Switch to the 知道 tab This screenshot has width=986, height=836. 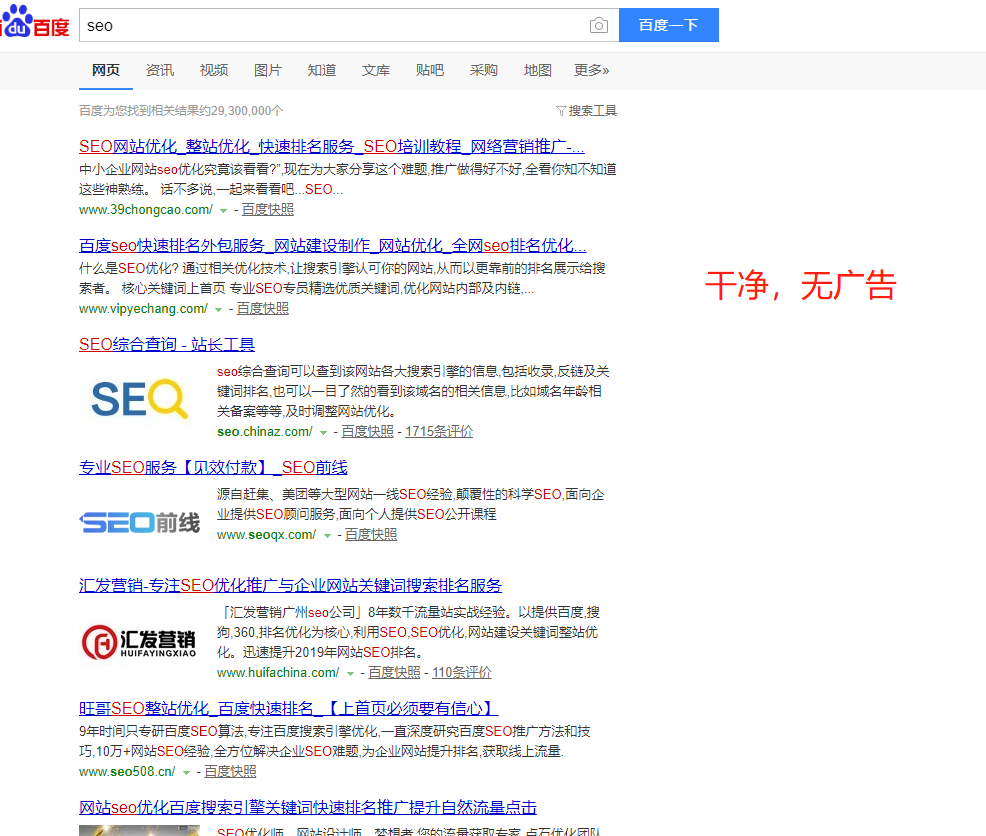(322, 70)
